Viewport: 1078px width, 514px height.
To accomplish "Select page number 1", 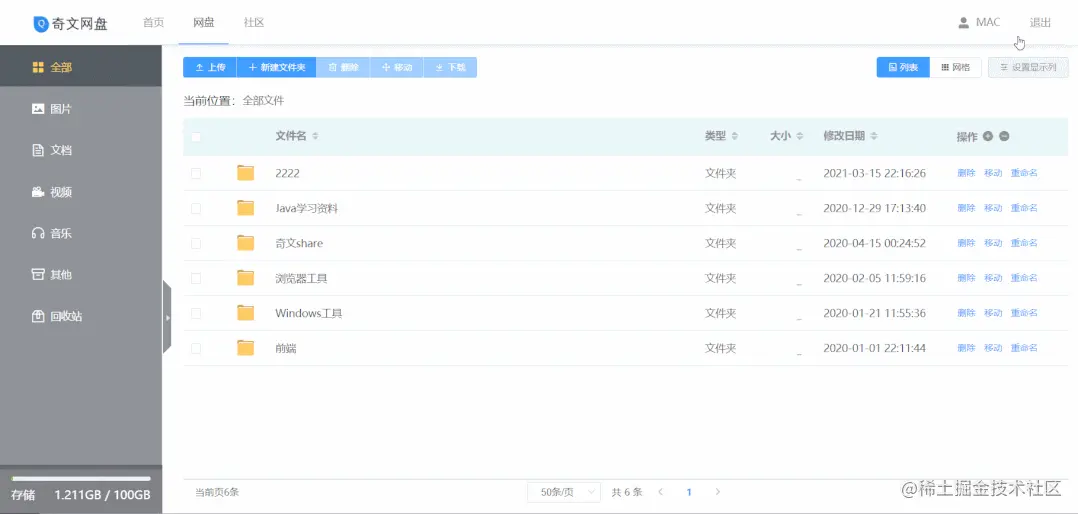I will point(689,492).
